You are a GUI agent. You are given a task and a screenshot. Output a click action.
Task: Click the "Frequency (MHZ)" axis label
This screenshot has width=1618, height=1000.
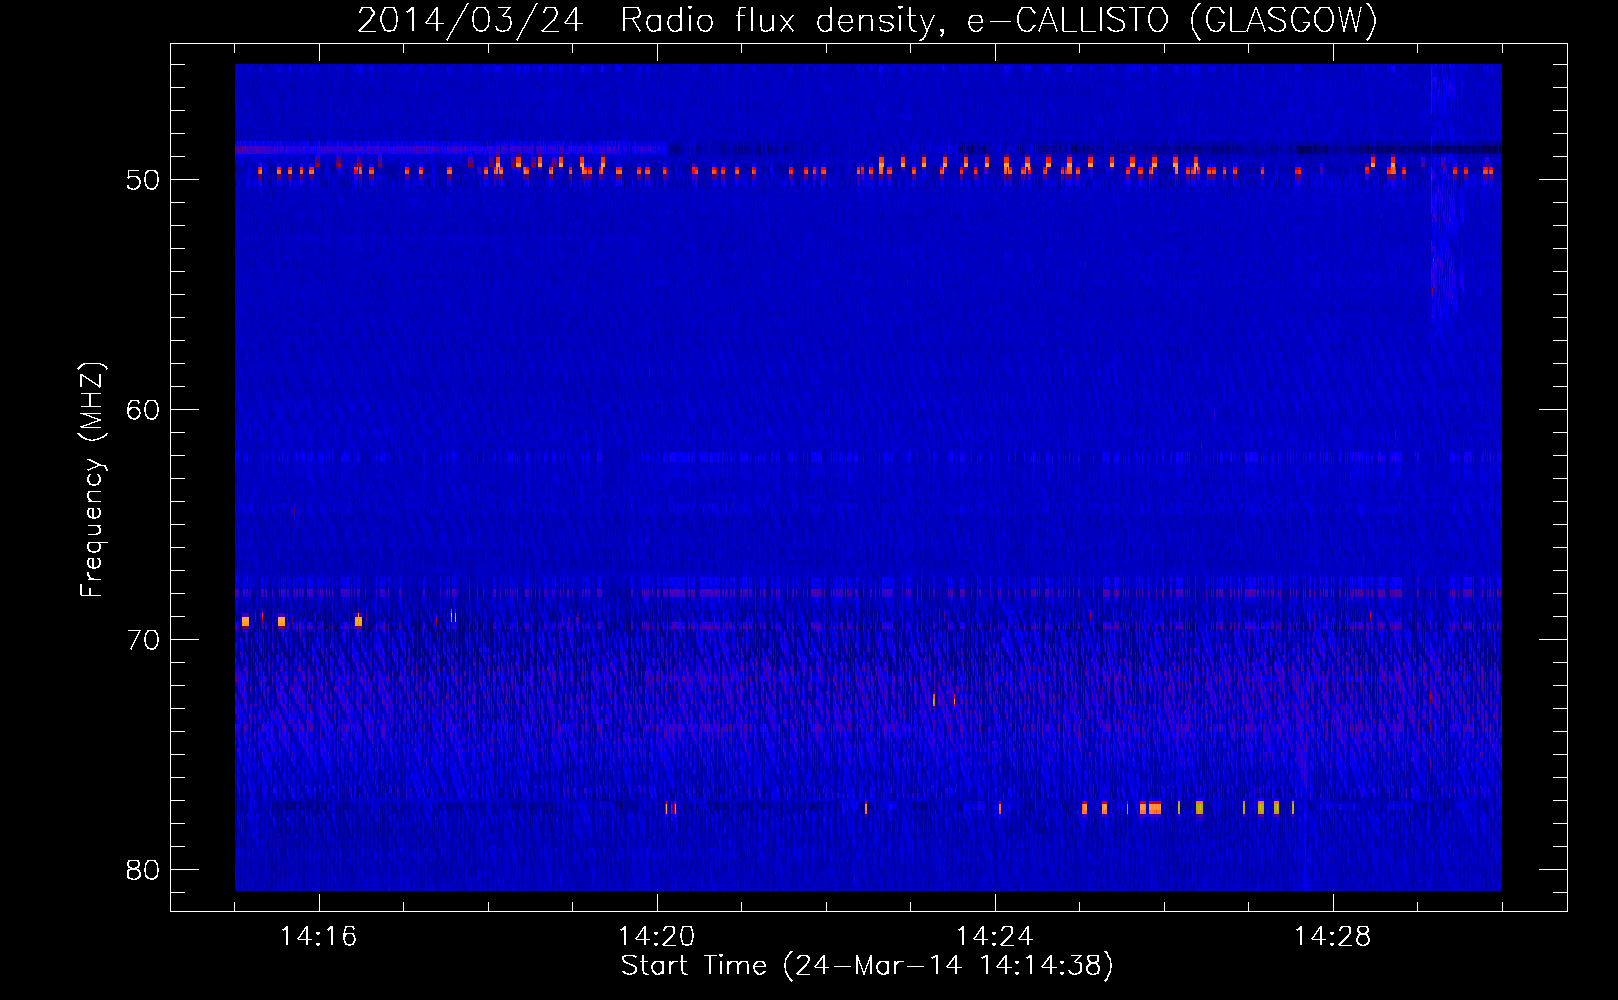tap(92, 480)
